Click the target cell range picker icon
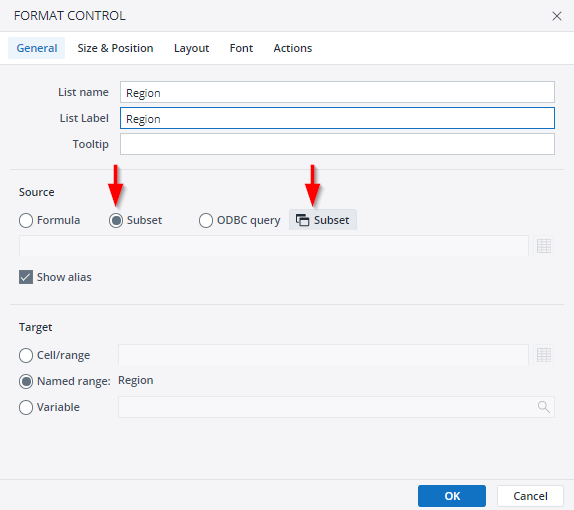 click(544, 355)
